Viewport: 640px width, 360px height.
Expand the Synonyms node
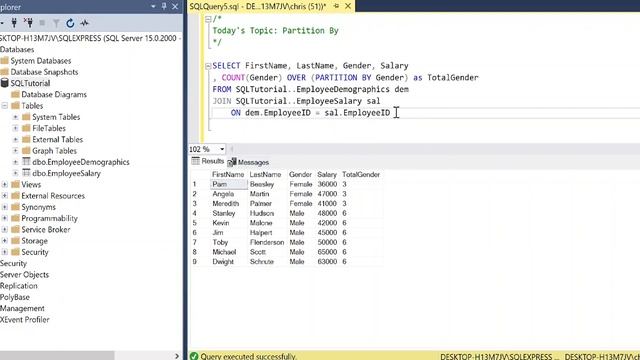pos(4,207)
